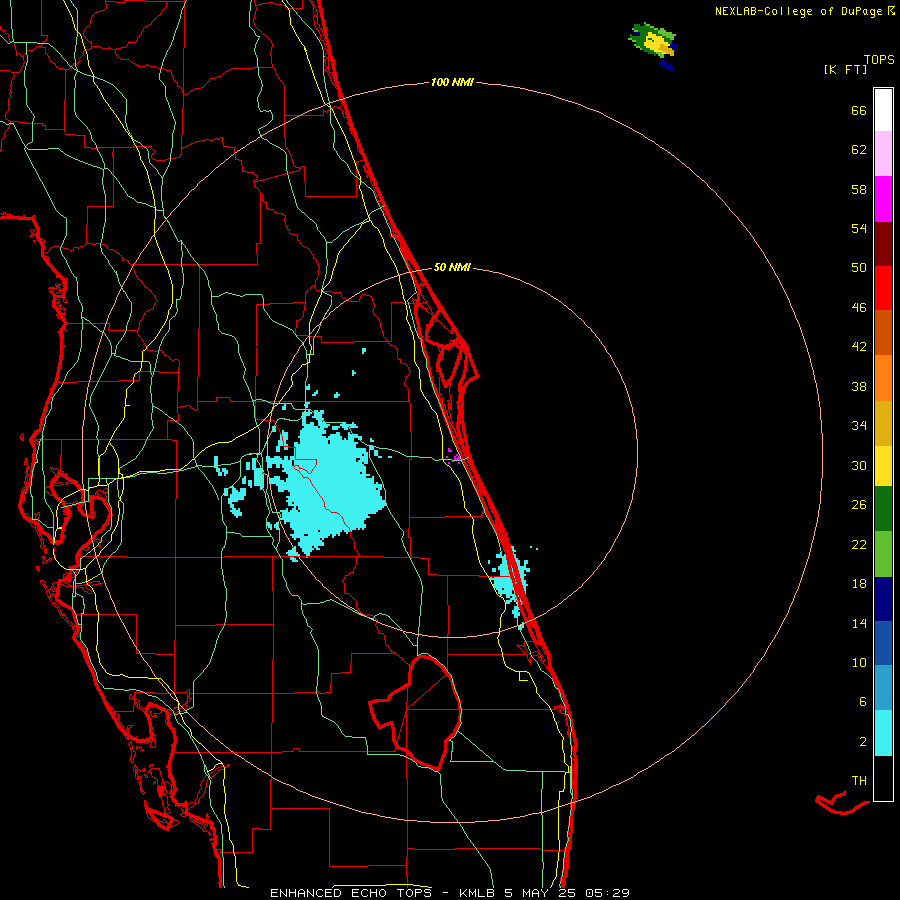Click the TOPS legend title
Screen dimensions: 900x900
pos(879,59)
